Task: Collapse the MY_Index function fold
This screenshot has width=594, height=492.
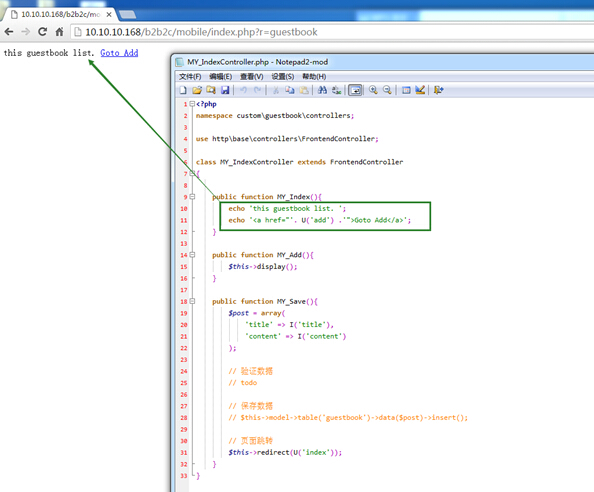Action: (192, 197)
